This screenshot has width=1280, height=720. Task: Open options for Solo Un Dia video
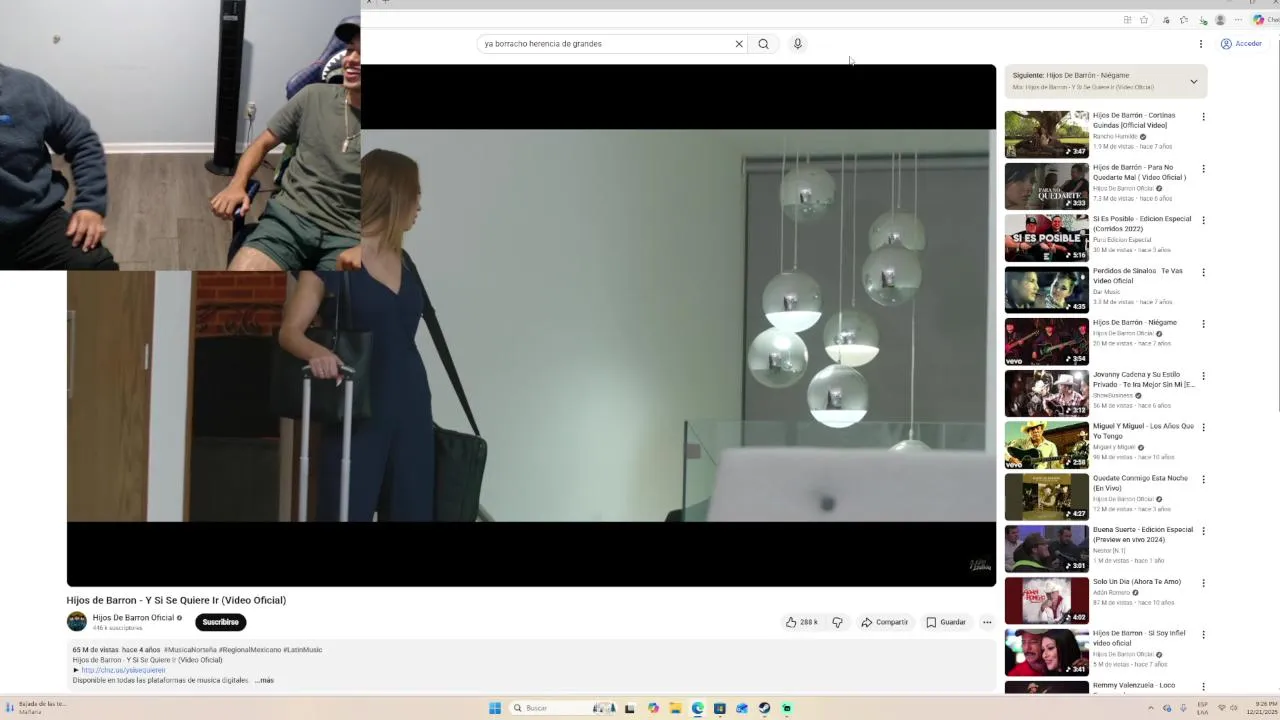point(1203,583)
